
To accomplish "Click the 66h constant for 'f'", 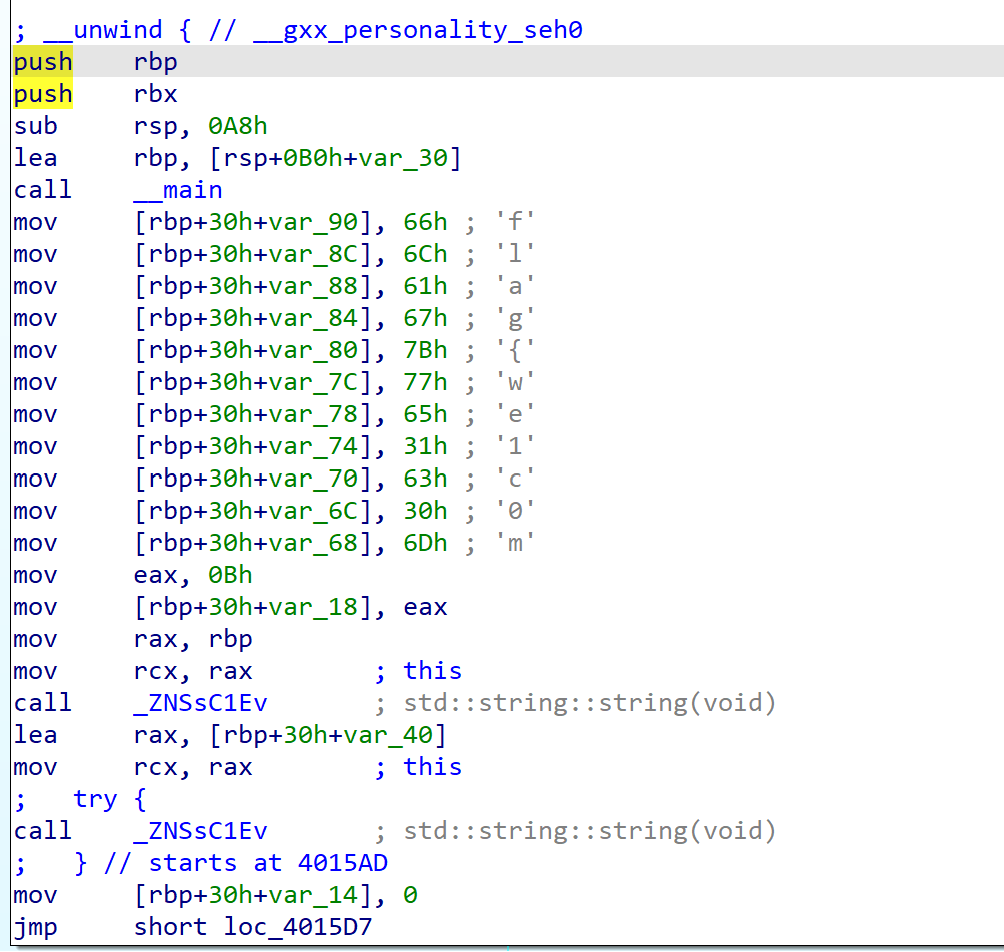I will tap(425, 222).
